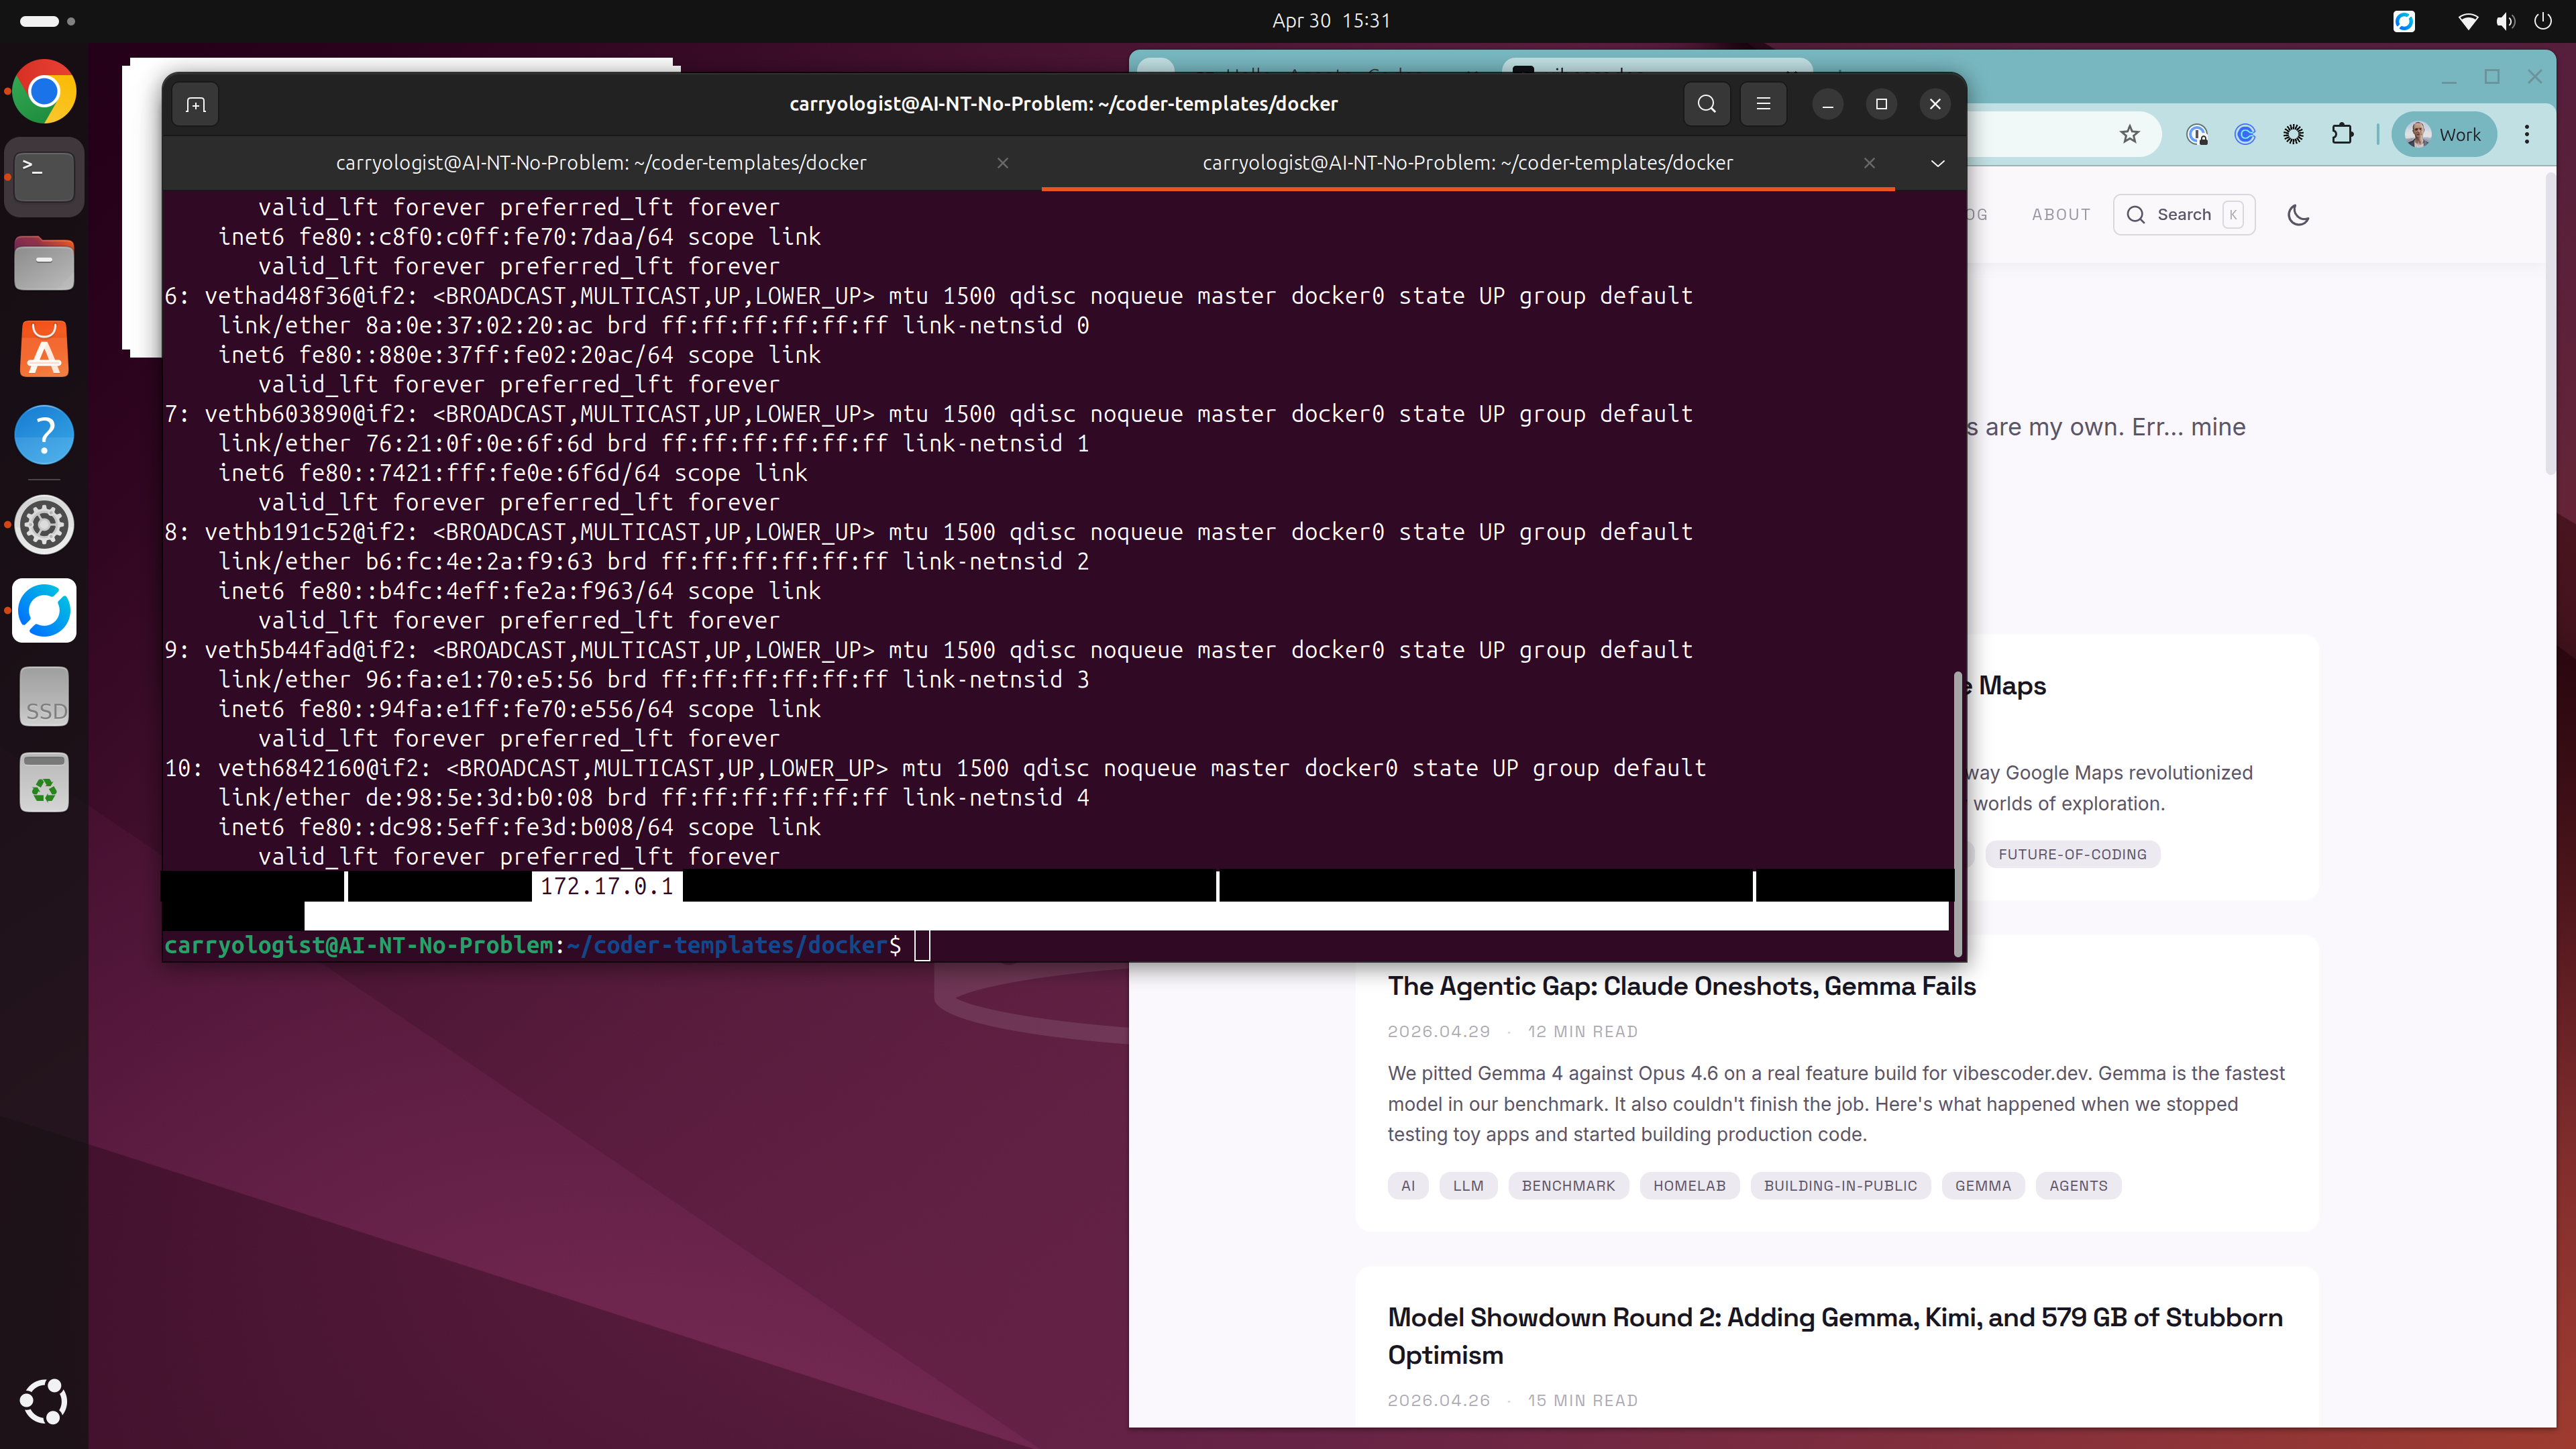Open the terminal hamburger menu
Screen dimensions: 2576x1449
[1763, 104]
